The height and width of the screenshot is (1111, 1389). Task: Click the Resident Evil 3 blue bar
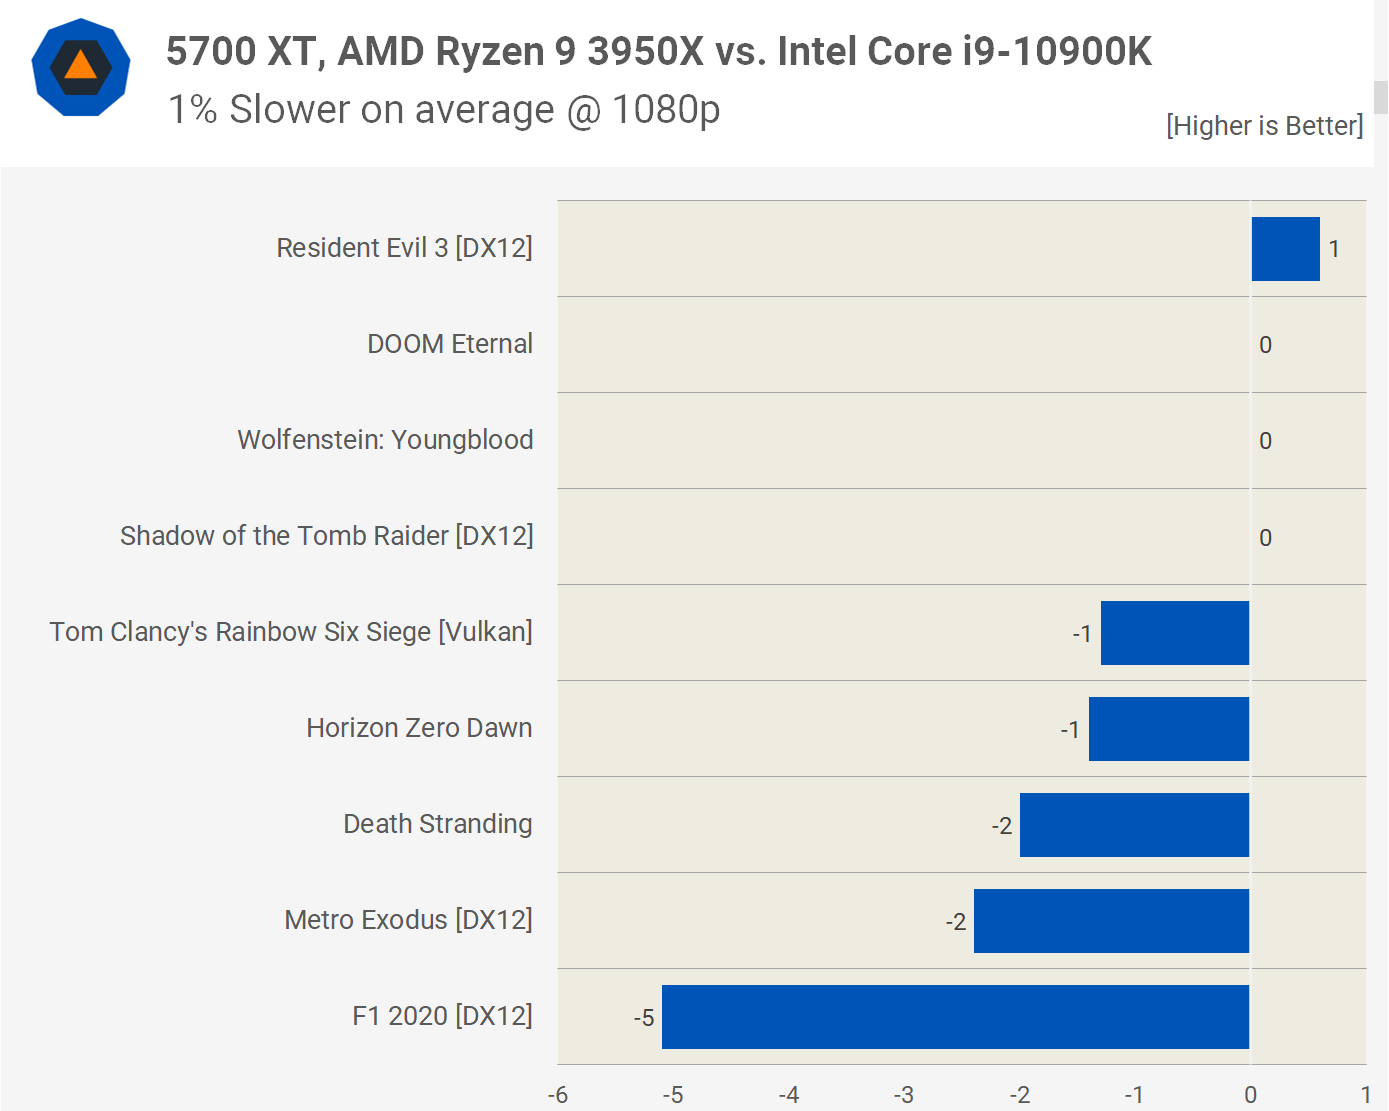tap(1285, 249)
